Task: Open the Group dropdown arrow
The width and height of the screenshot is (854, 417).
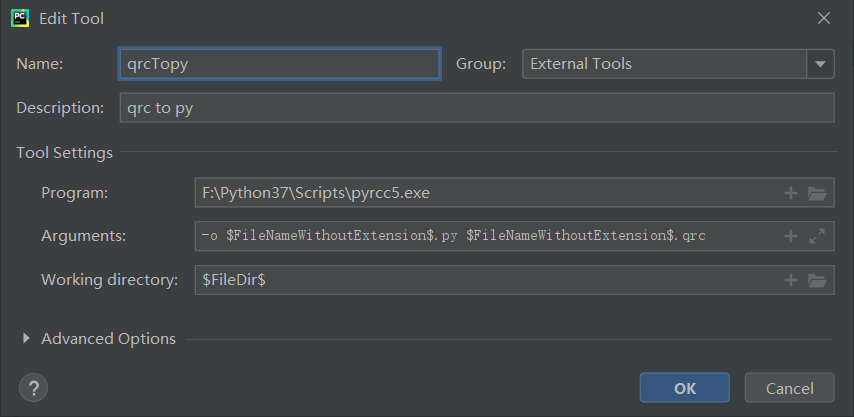Action: click(x=820, y=64)
